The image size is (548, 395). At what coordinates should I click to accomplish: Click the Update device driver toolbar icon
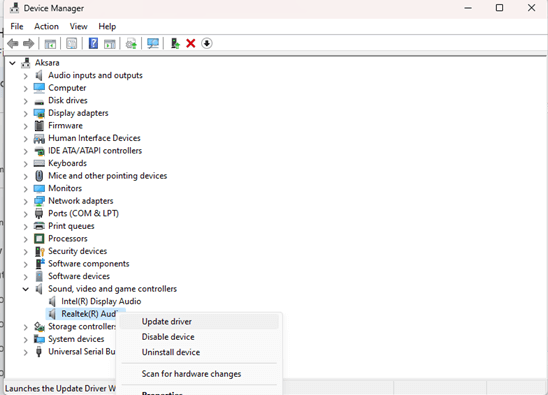(x=175, y=43)
